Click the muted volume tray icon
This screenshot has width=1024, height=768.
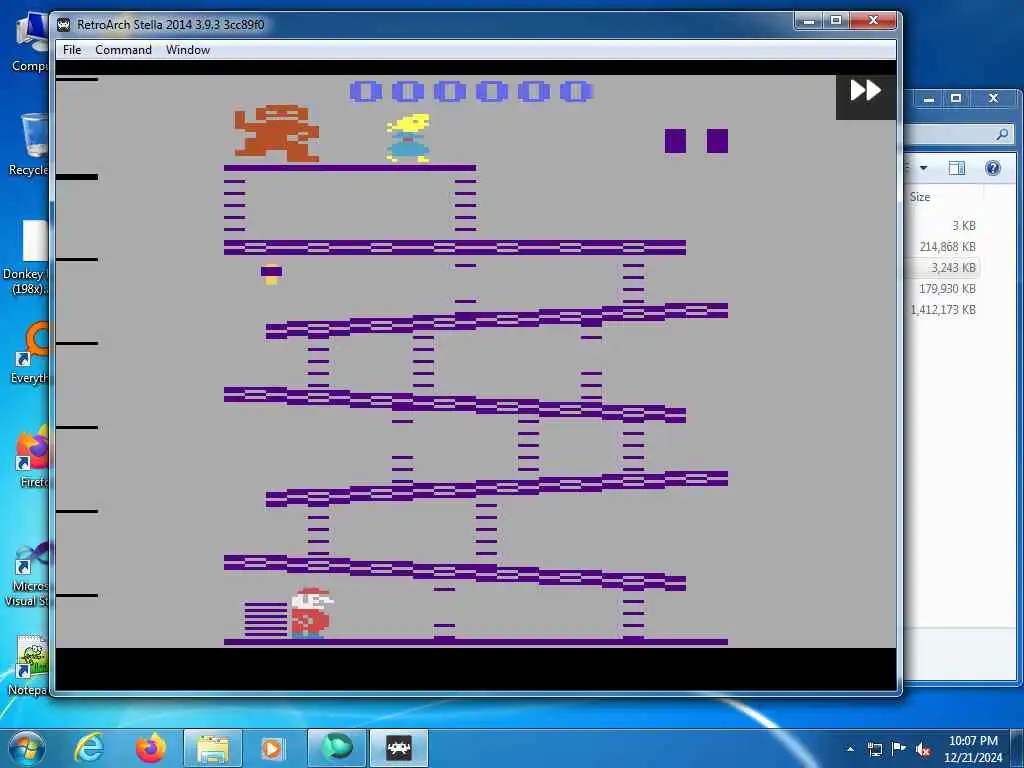pos(923,749)
